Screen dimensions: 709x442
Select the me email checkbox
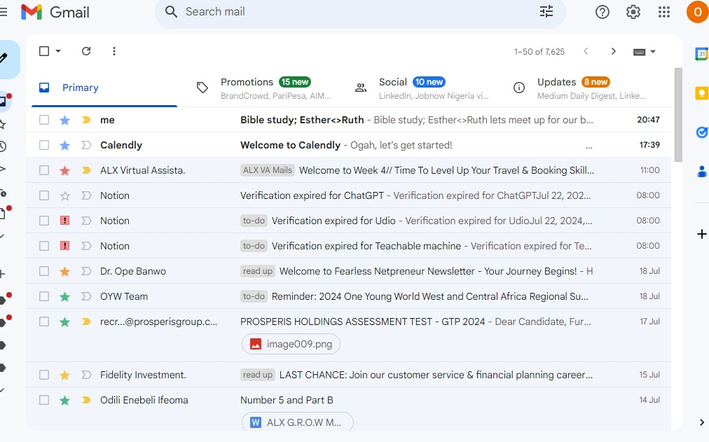(44, 120)
